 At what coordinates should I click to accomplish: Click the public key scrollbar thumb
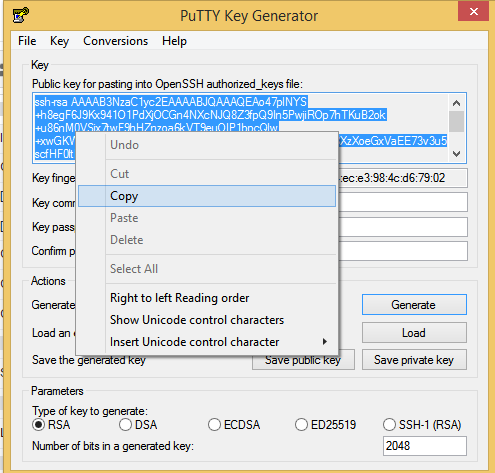point(456,121)
